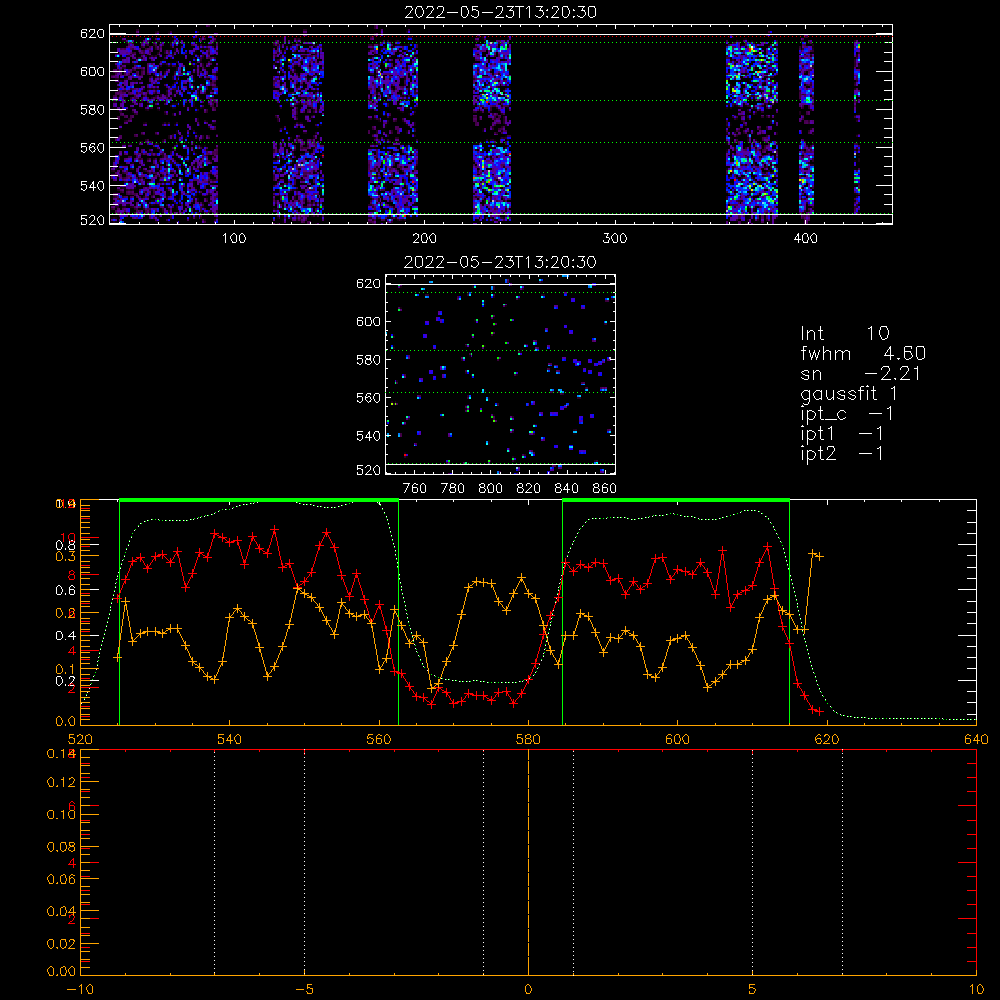Click the timestamp title above the small middle plot
This screenshot has width=1000, height=1000.
500,262
